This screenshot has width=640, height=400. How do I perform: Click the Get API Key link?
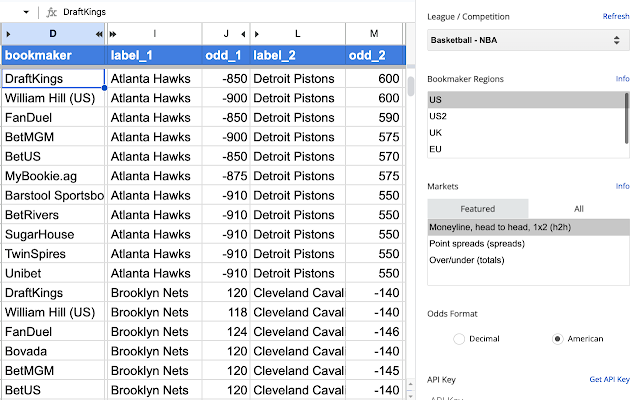coord(609,379)
